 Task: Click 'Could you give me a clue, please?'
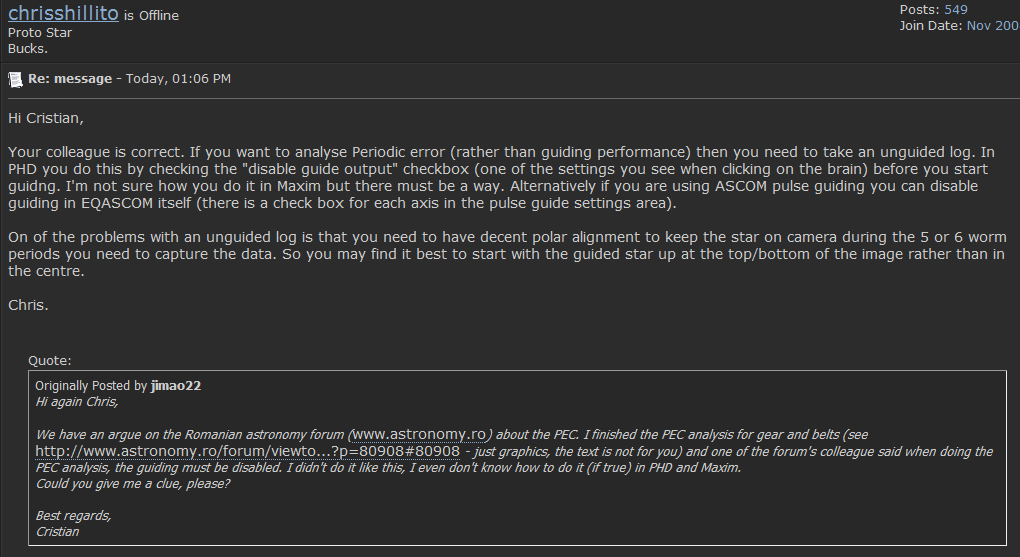tap(133, 483)
